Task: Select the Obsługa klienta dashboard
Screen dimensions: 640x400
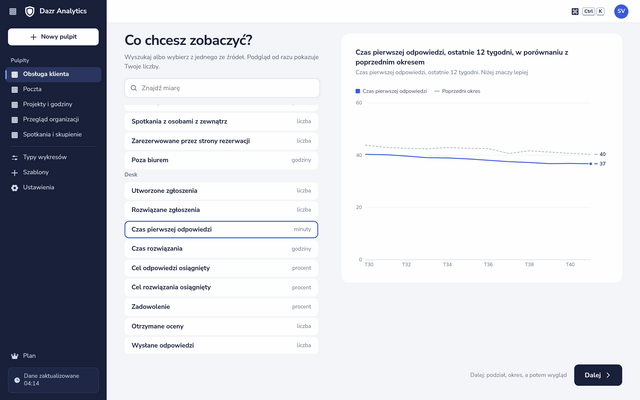Action: (x=53, y=74)
